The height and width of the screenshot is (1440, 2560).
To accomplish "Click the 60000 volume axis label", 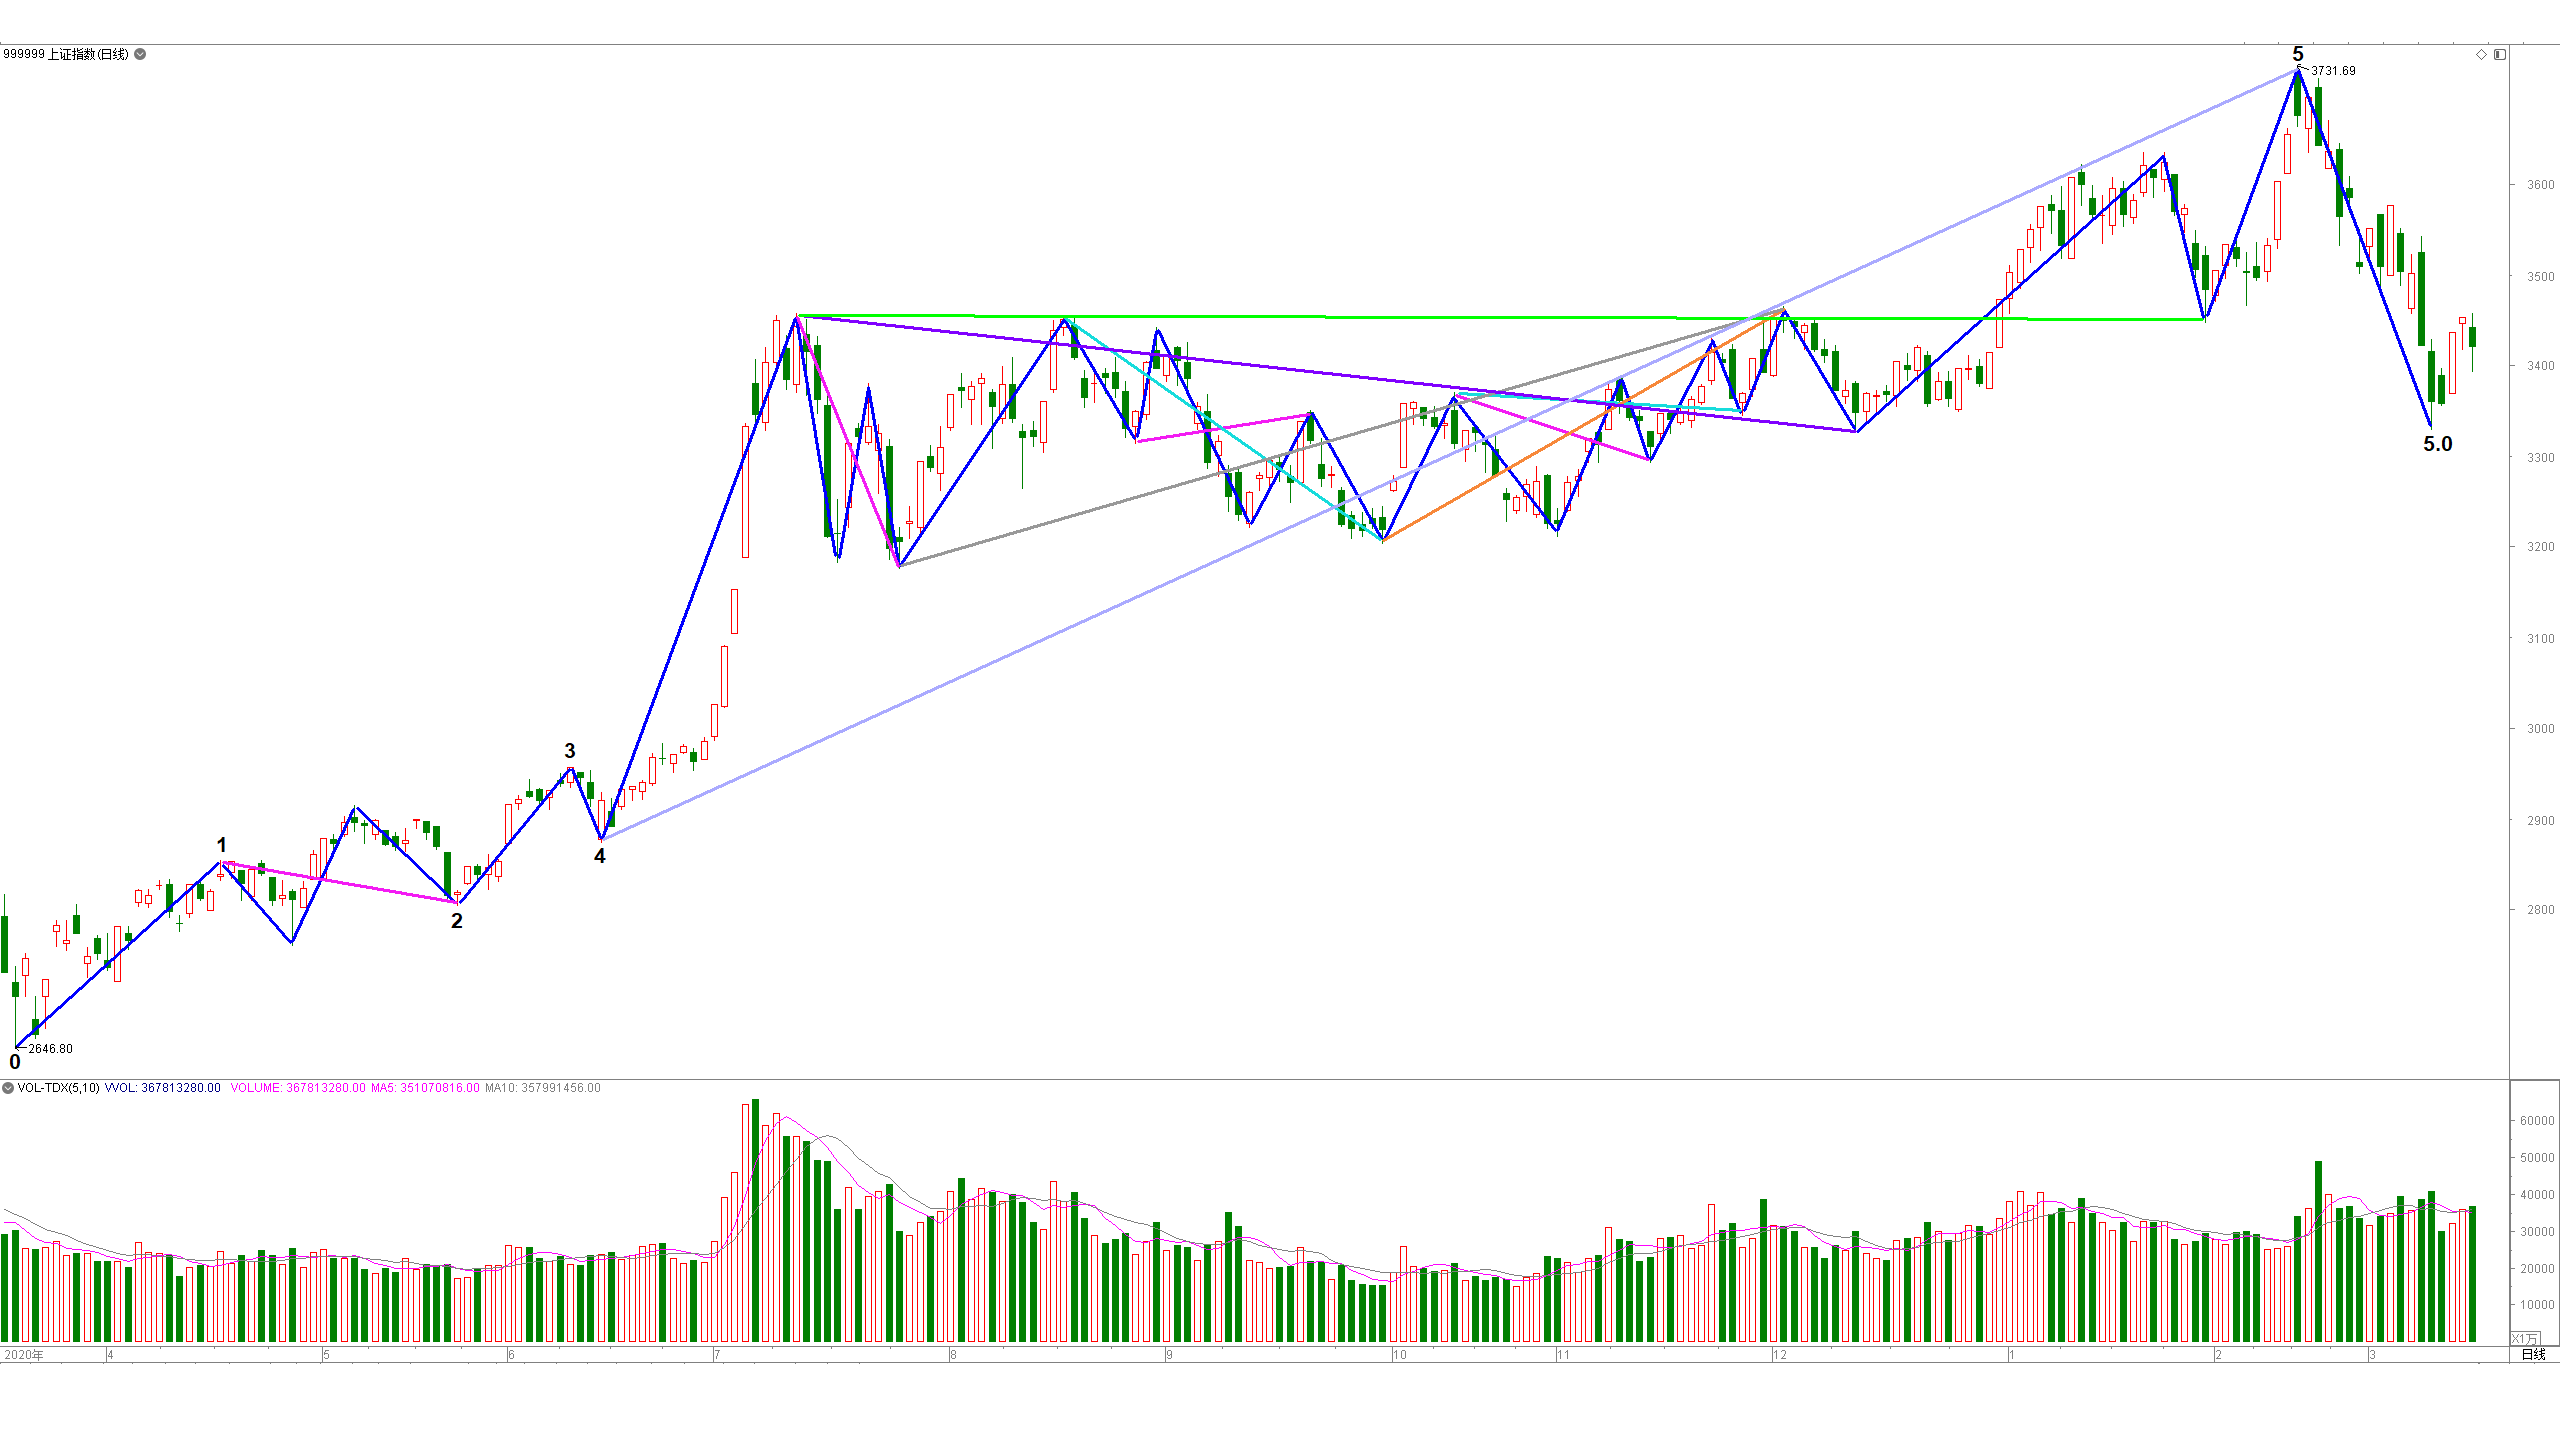I will pos(2537,1121).
